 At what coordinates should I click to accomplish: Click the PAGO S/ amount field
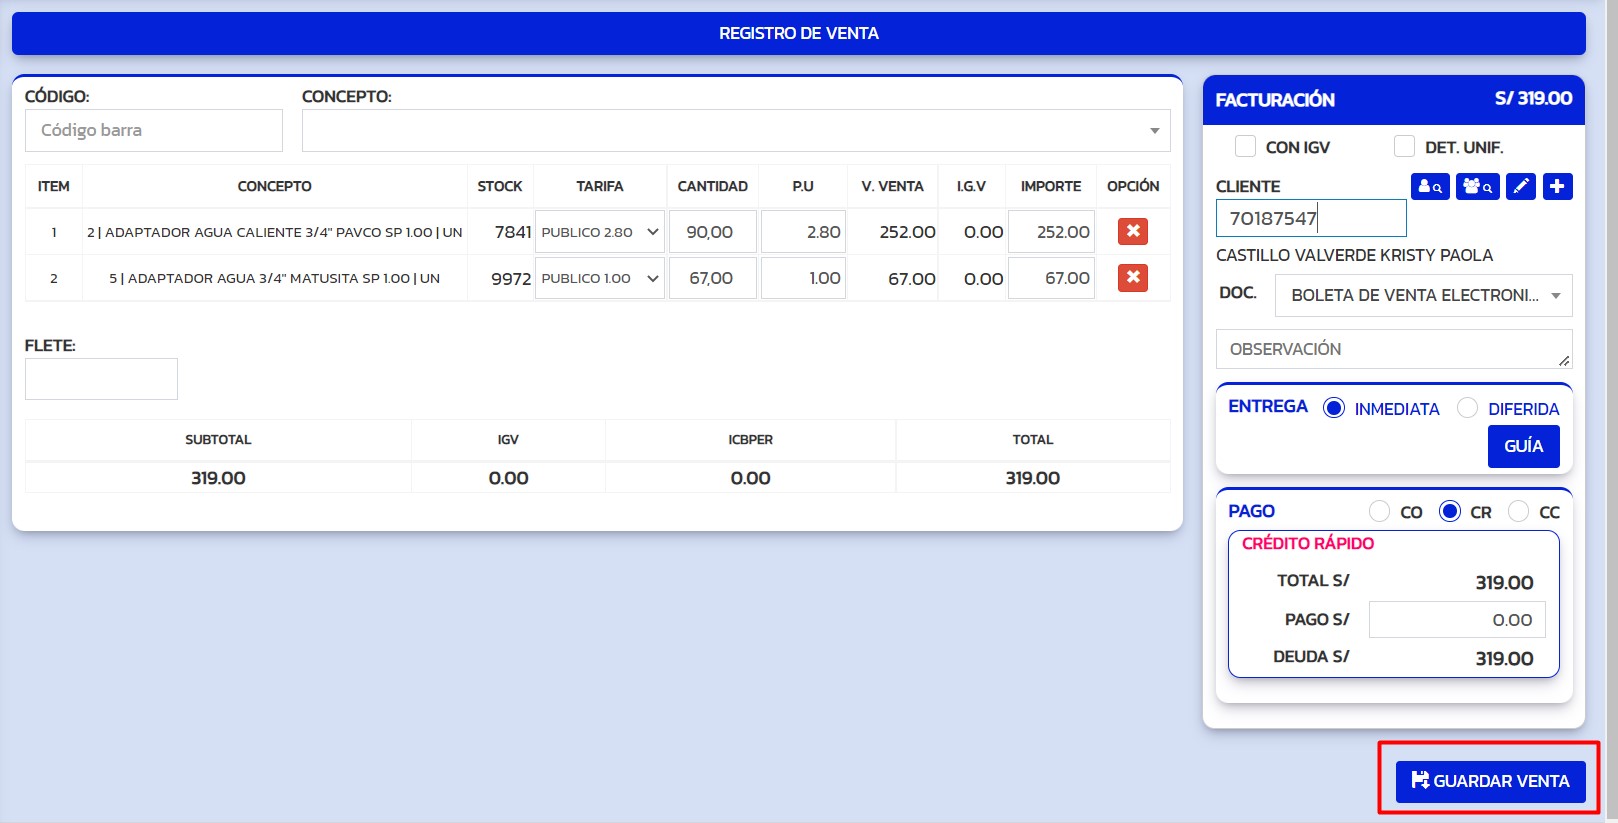pos(1456,620)
